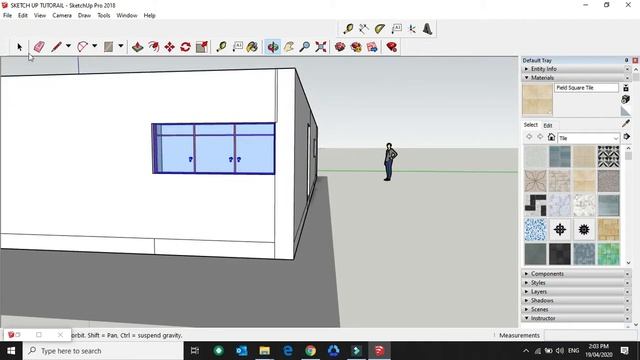Viewport: 640px width, 360px height.
Task: Pick the Sample Paint eyedropper
Action: click(626, 123)
